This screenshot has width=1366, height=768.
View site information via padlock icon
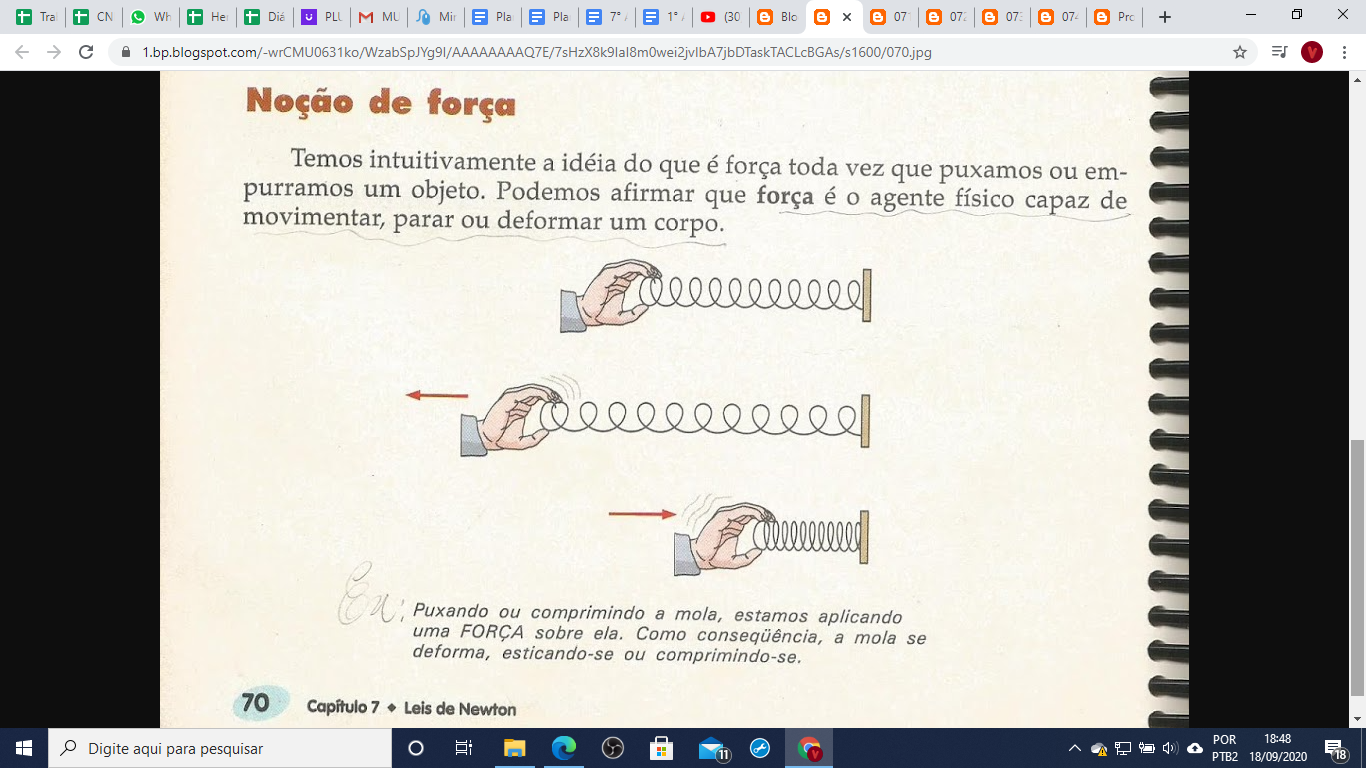pyautogui.click(x=126, y=52)
